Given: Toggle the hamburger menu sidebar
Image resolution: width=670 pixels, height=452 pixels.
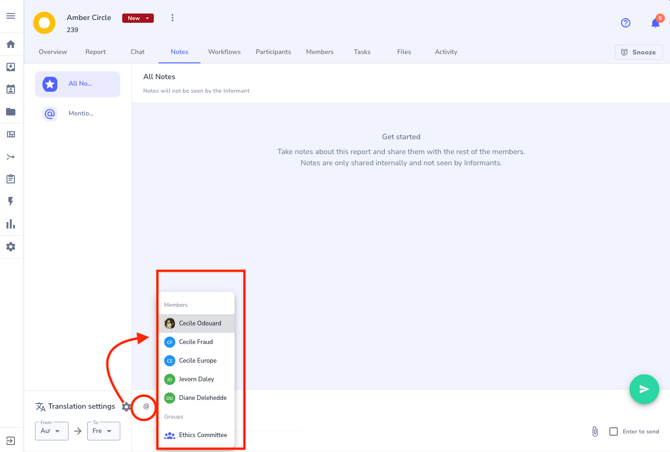Looking at the screenshot, I should point(11,16).
